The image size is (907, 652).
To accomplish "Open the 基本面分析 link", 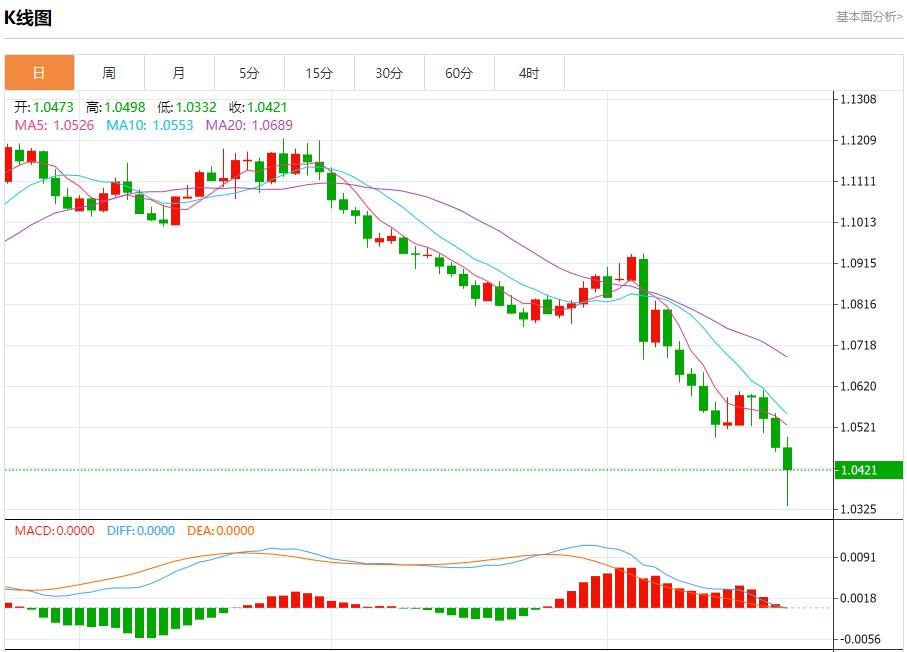I will click(868, 17).
